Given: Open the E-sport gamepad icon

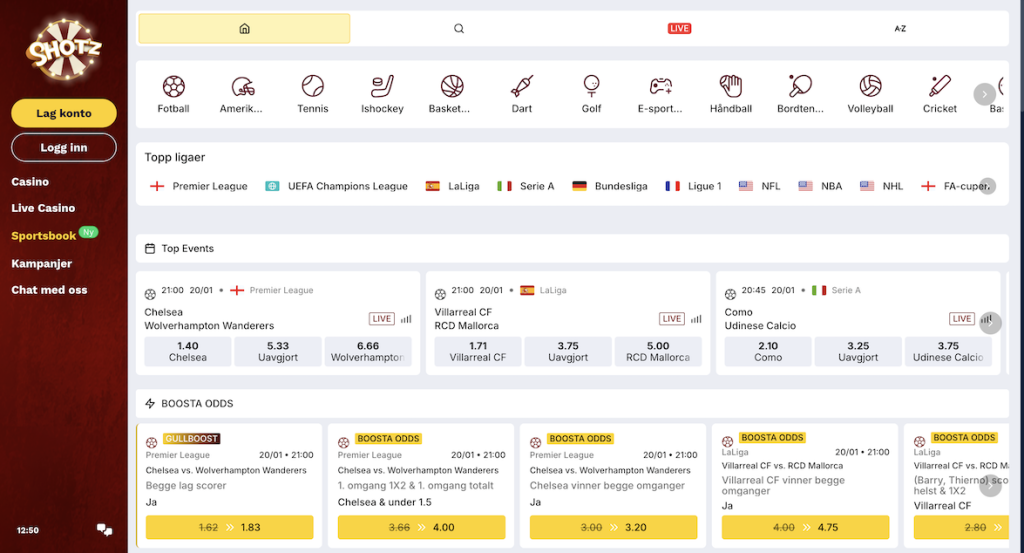Looking at the screenshot, I should [x=661, y=86].
